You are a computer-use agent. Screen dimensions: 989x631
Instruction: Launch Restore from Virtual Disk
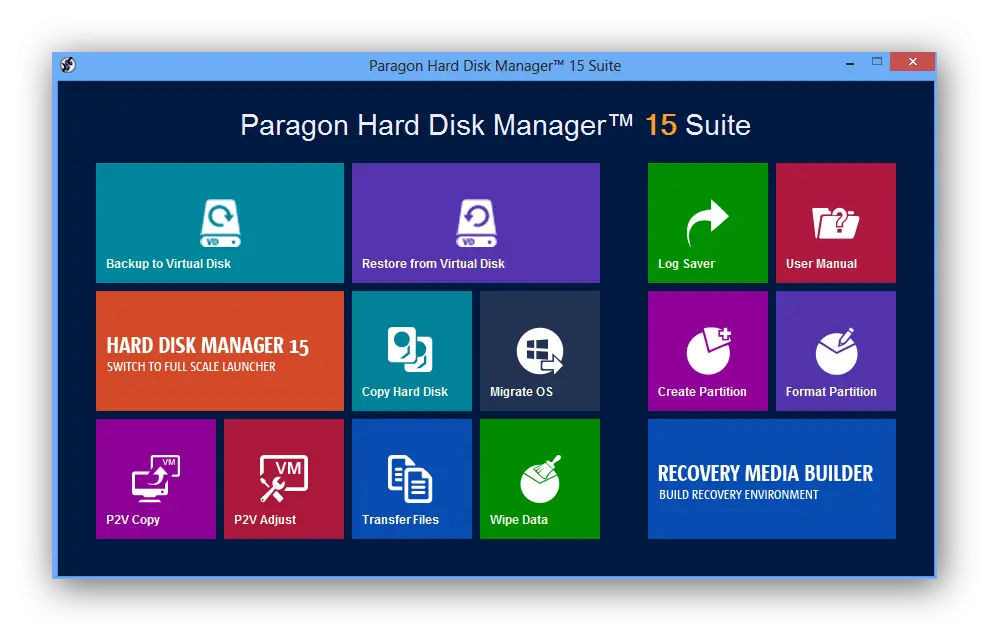click(x=476, y=223)
